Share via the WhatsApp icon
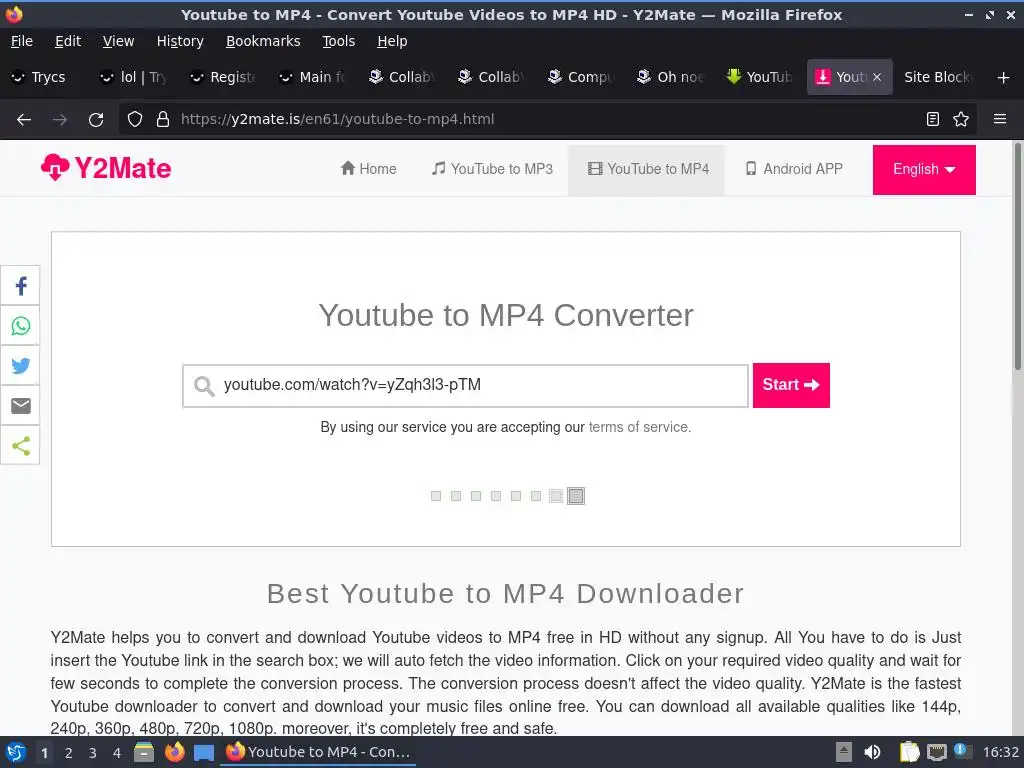This screenshot has height=768, width=1024. [20, 326]
